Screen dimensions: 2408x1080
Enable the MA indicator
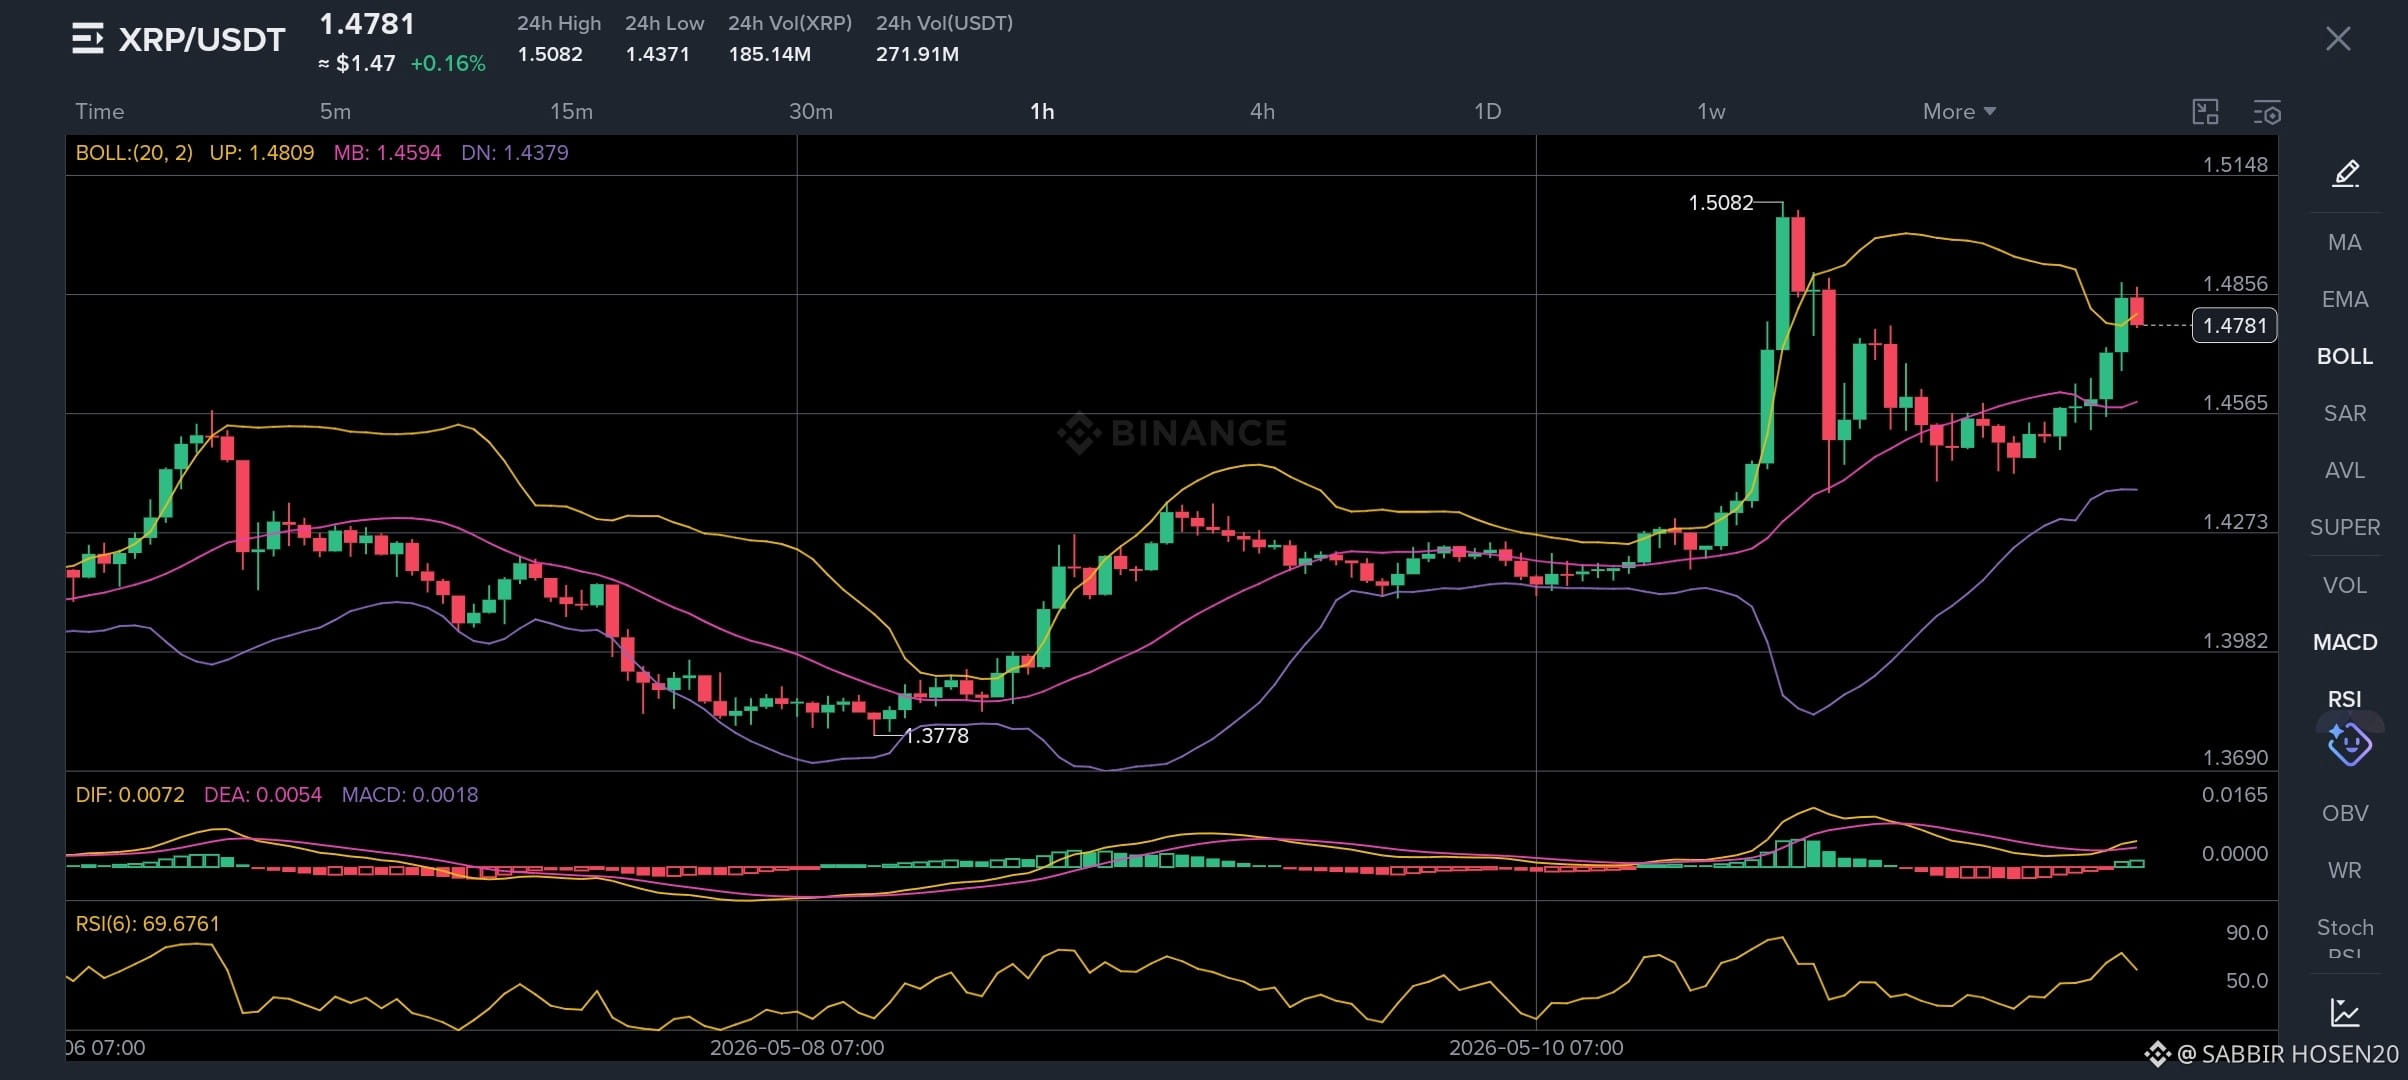point(2344,242)
